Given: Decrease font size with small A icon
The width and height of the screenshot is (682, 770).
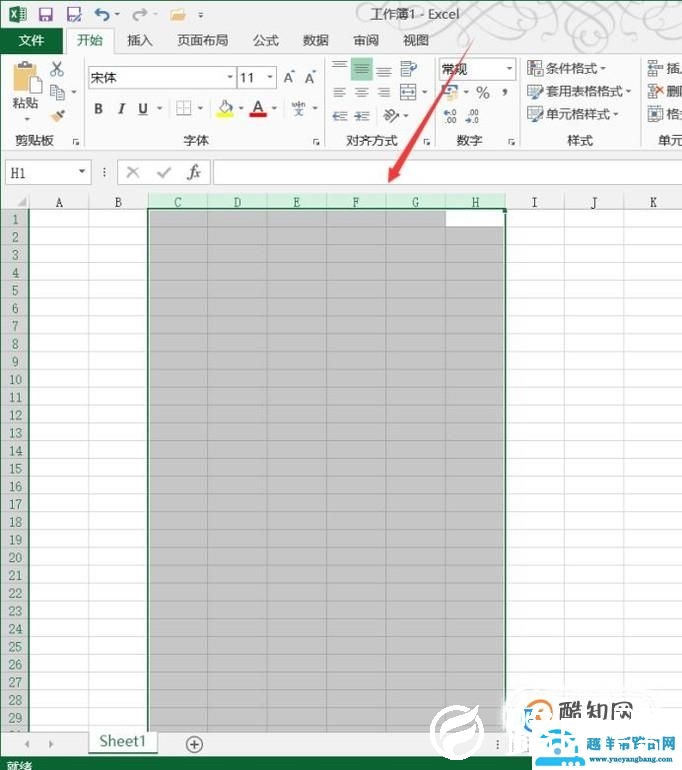Looking at the screenshot, I should pyautogui.click(x=310, y=77).
